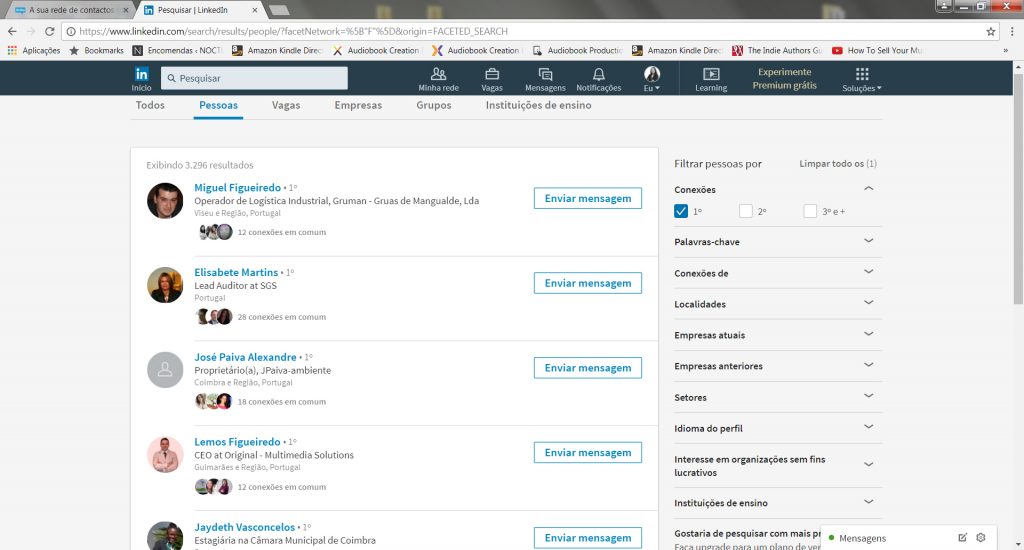Check the 3º e + connections checkbox
The width and height of the screenshot is (1024, 550).
810,211
